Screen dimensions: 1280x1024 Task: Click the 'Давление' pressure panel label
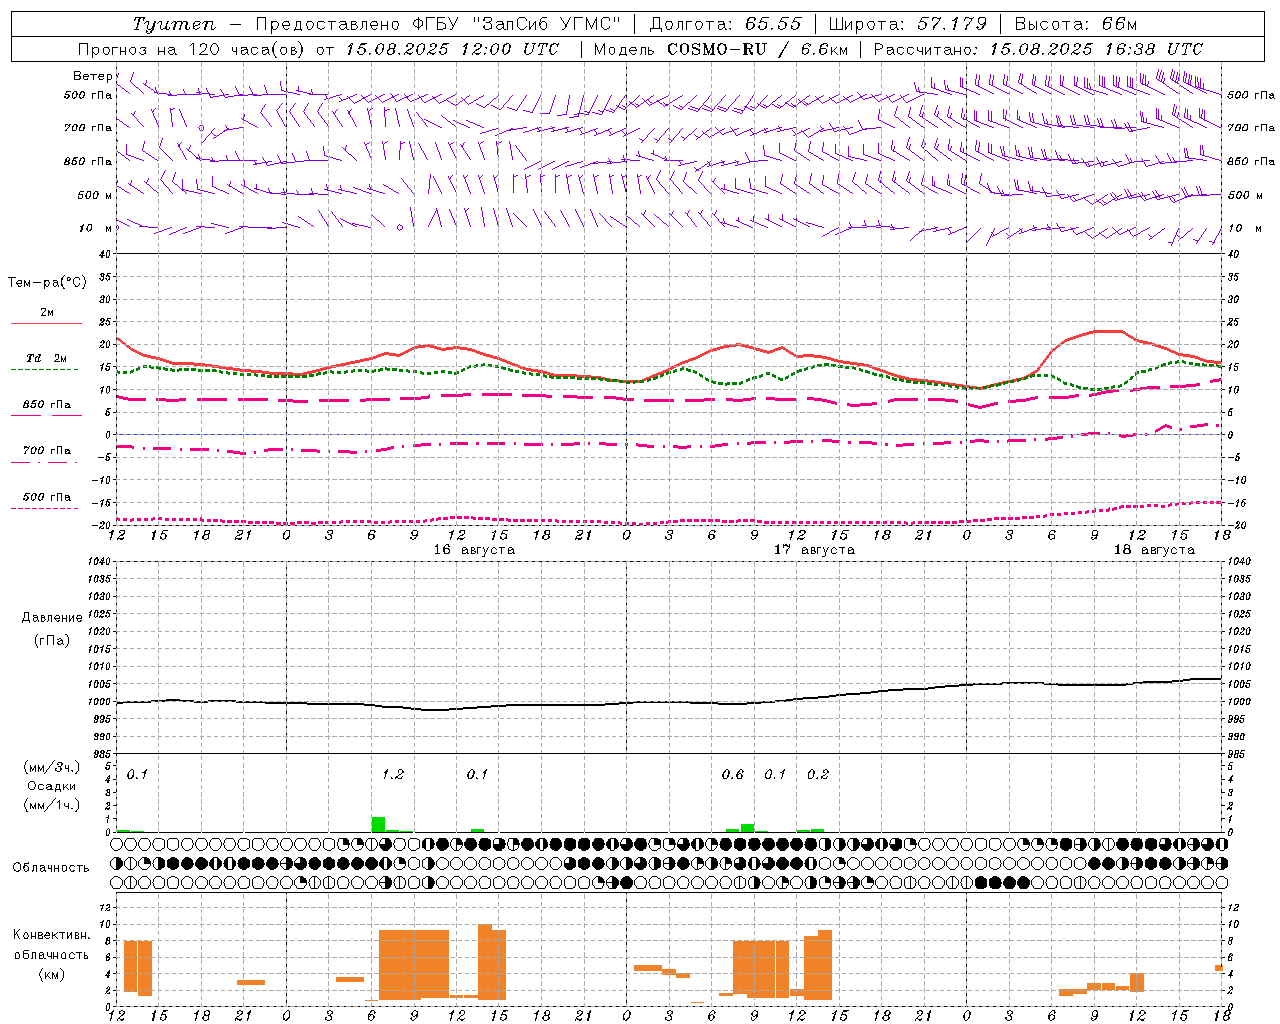tap(51, 618)
